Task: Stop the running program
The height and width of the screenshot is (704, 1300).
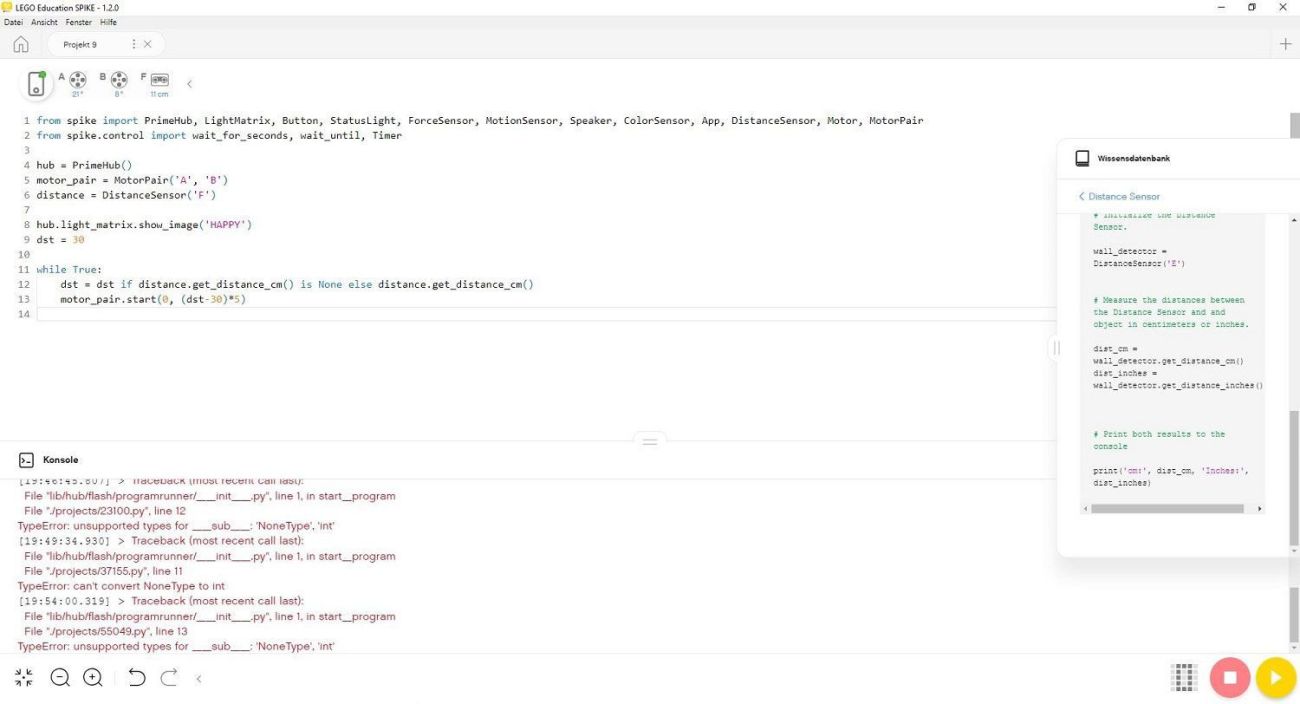Action: coord(1230,677)
